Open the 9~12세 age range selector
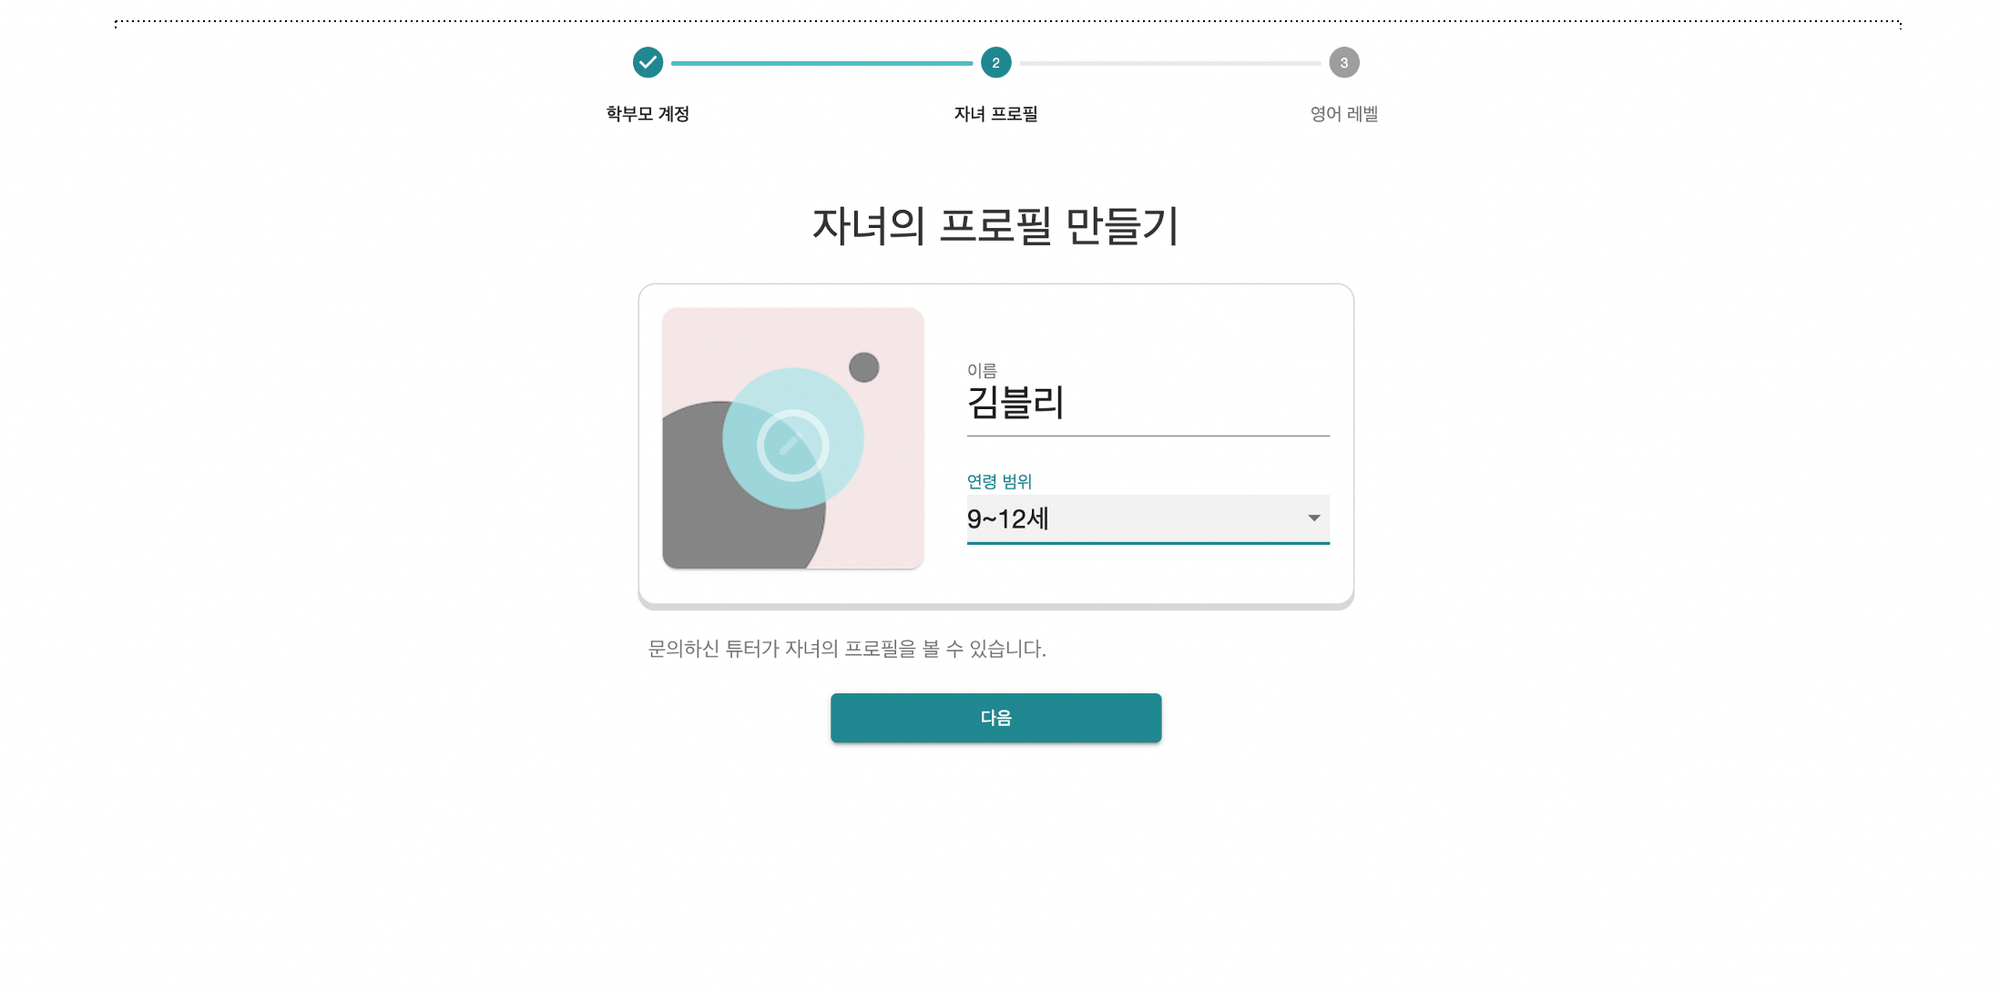 pyautogui.click(x=1148, y=519)
